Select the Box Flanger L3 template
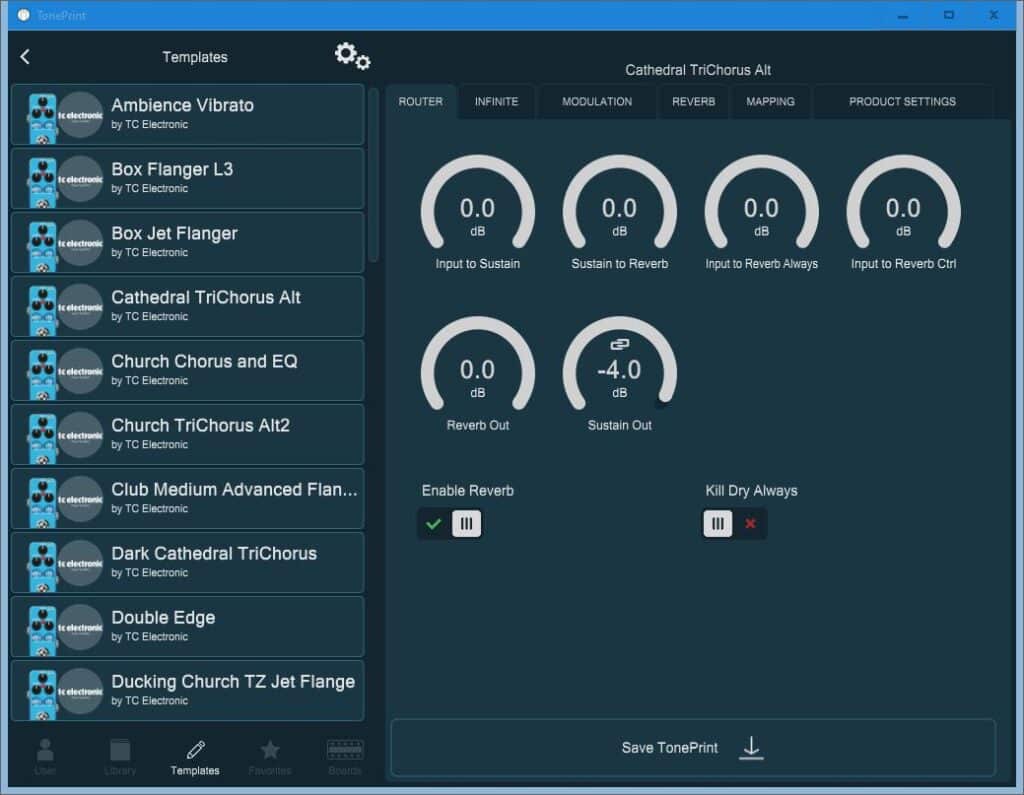The height and width of the screenshot is (795, 1024). [x=187, y=179]
